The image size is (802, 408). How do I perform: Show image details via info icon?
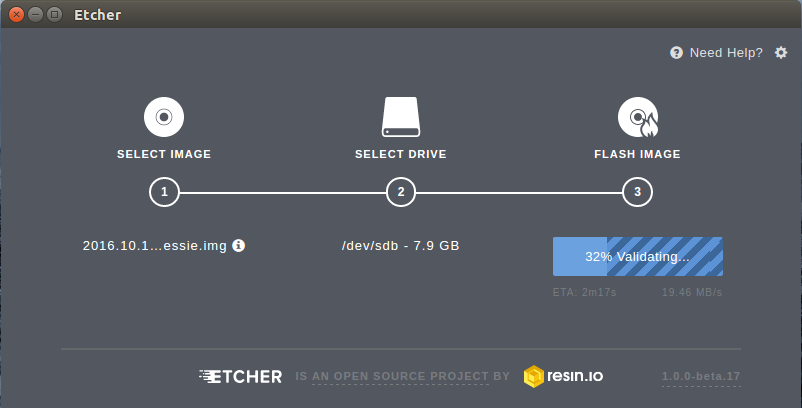click(238, 245)
